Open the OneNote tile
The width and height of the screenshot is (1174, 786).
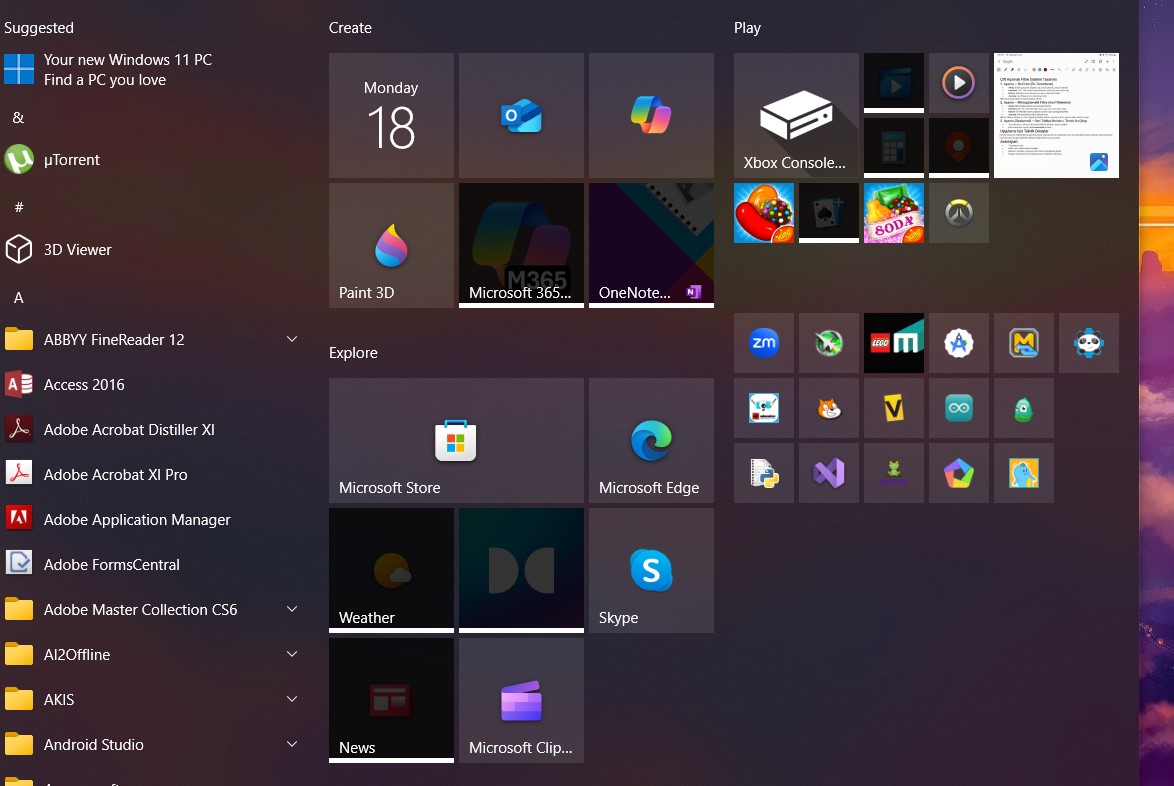651,246
